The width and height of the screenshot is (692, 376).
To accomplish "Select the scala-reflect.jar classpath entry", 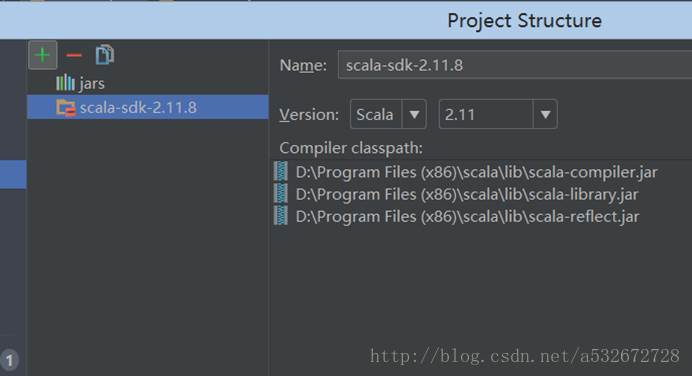I will pos(467,216).
